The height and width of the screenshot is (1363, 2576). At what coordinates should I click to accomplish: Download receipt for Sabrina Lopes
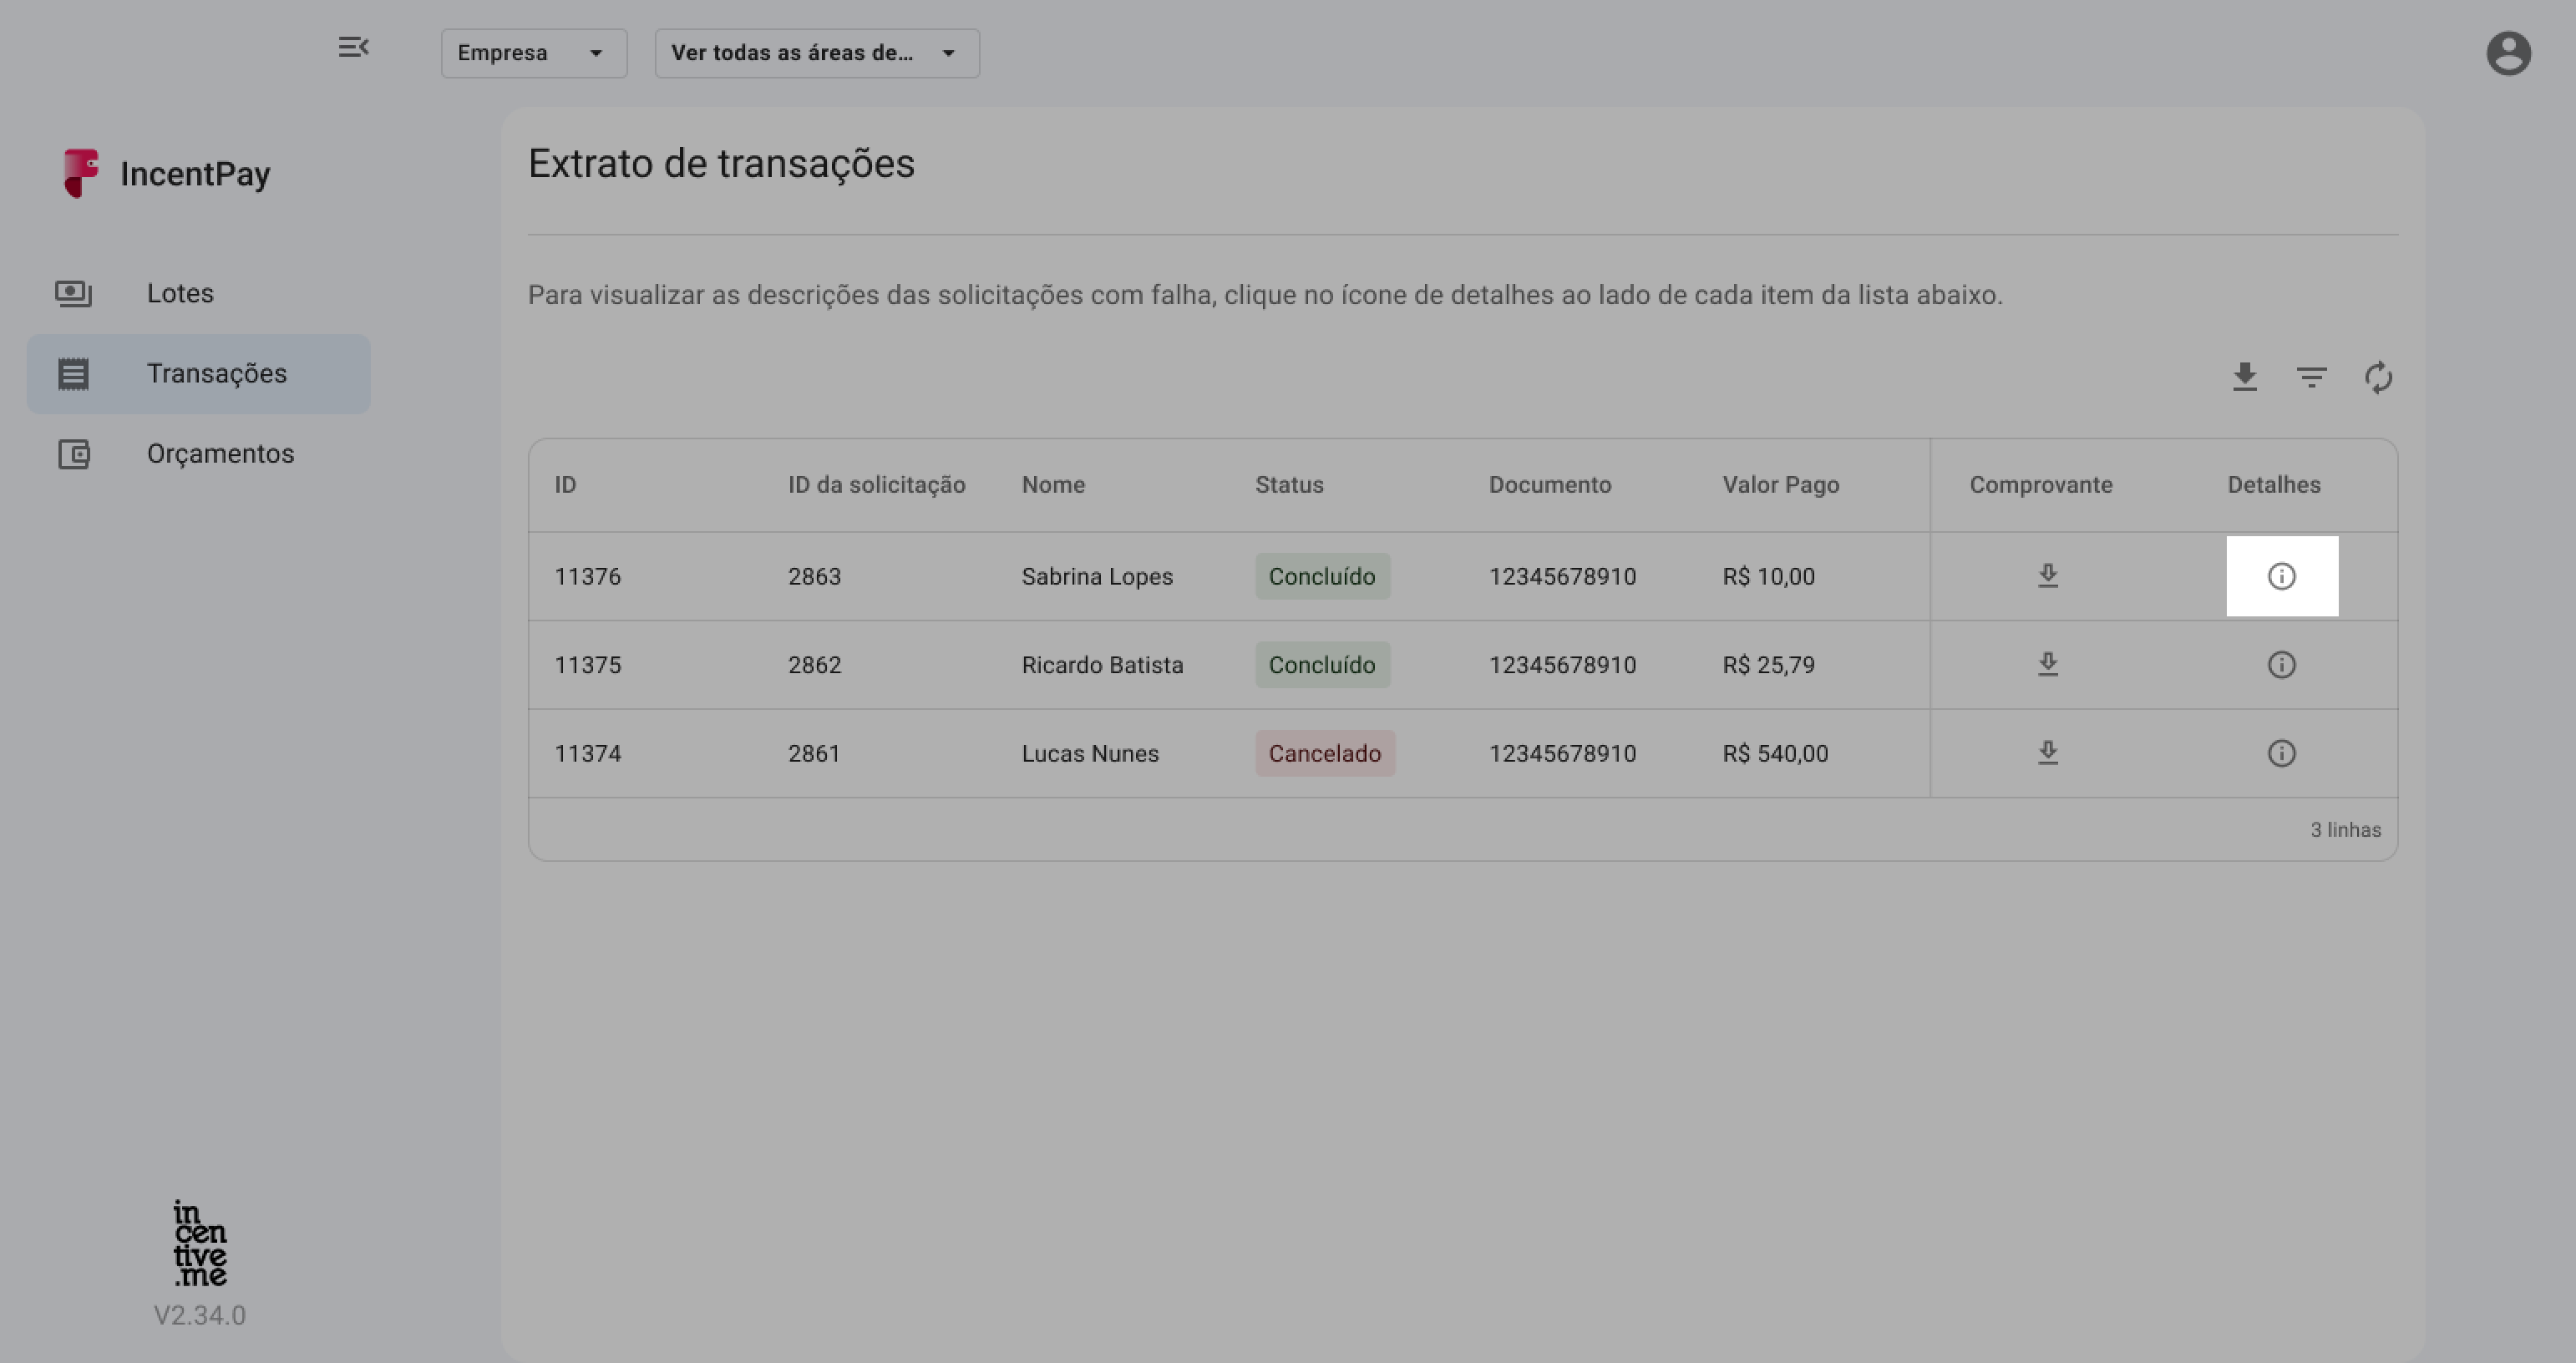tap(2048, 576)
